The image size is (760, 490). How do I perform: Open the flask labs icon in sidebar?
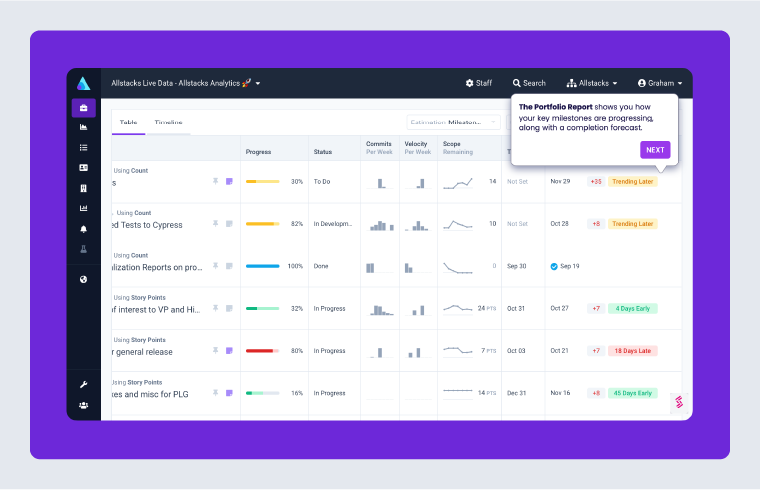click(x=84, y=247)
